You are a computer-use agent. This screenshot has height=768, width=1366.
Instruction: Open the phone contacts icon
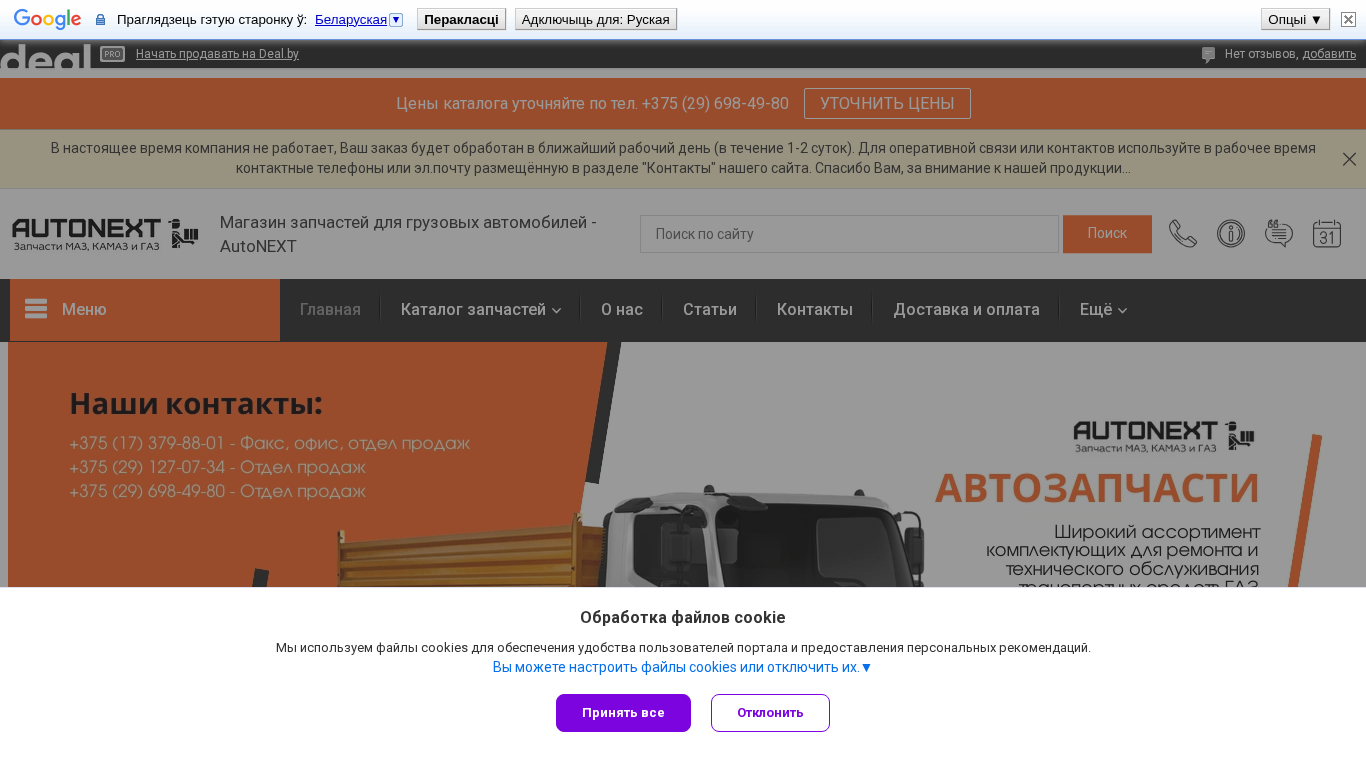click(1183, 234)
